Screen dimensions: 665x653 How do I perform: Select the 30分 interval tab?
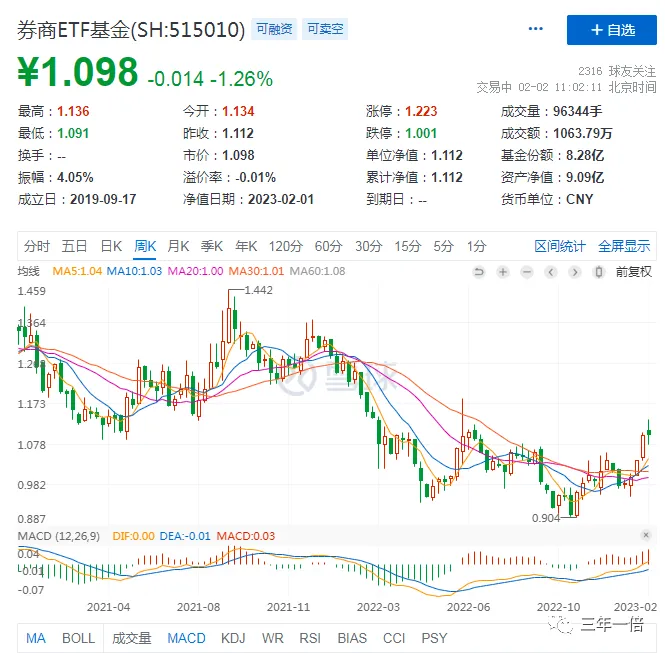pyautogui.click(x=369, y=246)
